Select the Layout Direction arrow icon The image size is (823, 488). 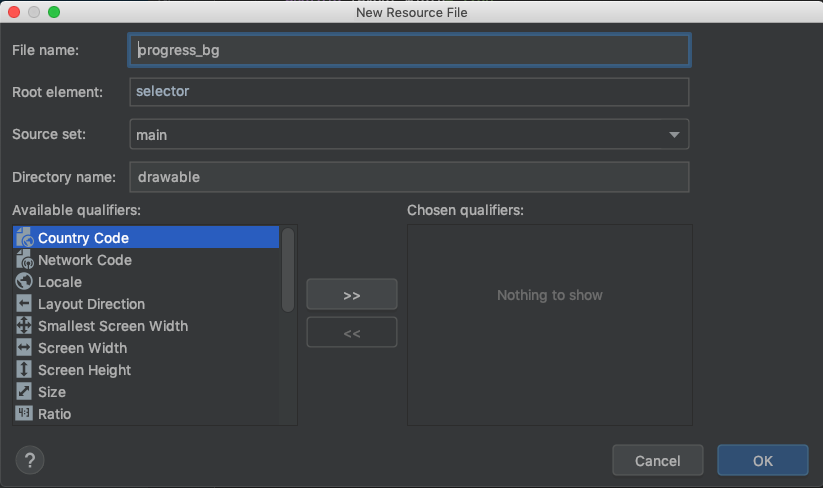tap(24, 304)
